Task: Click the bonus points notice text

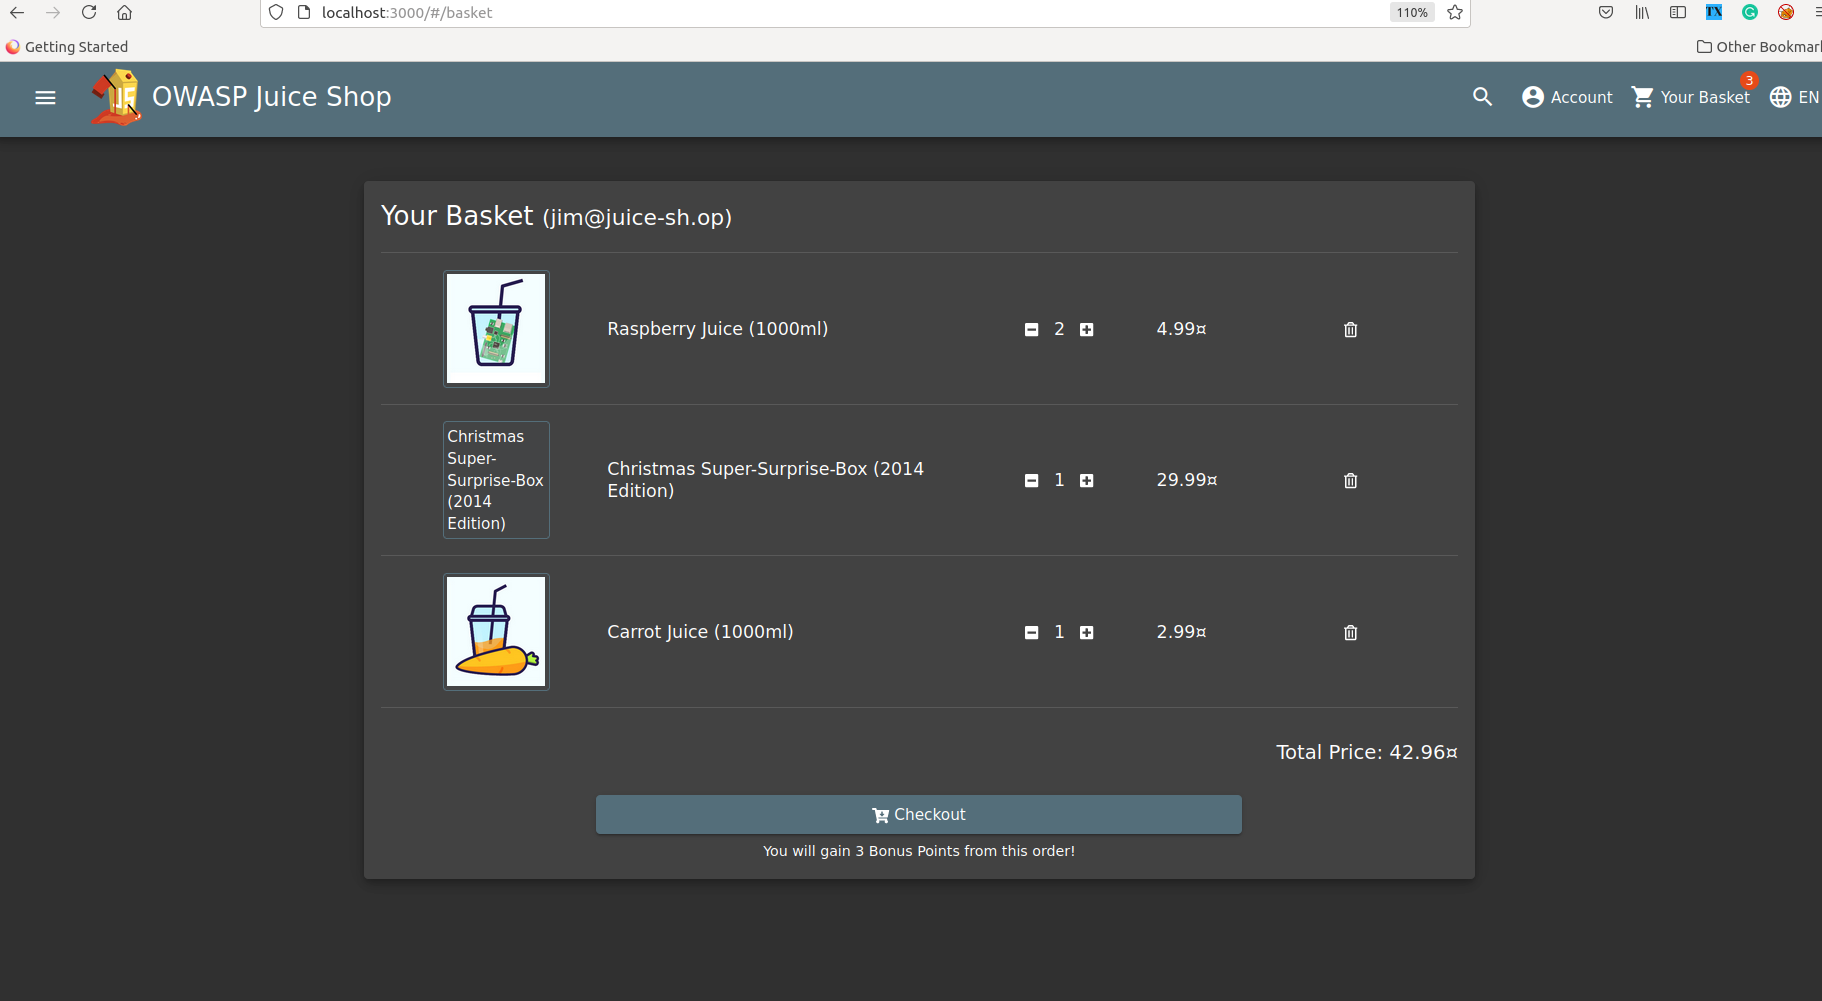Action: [919, 851]
